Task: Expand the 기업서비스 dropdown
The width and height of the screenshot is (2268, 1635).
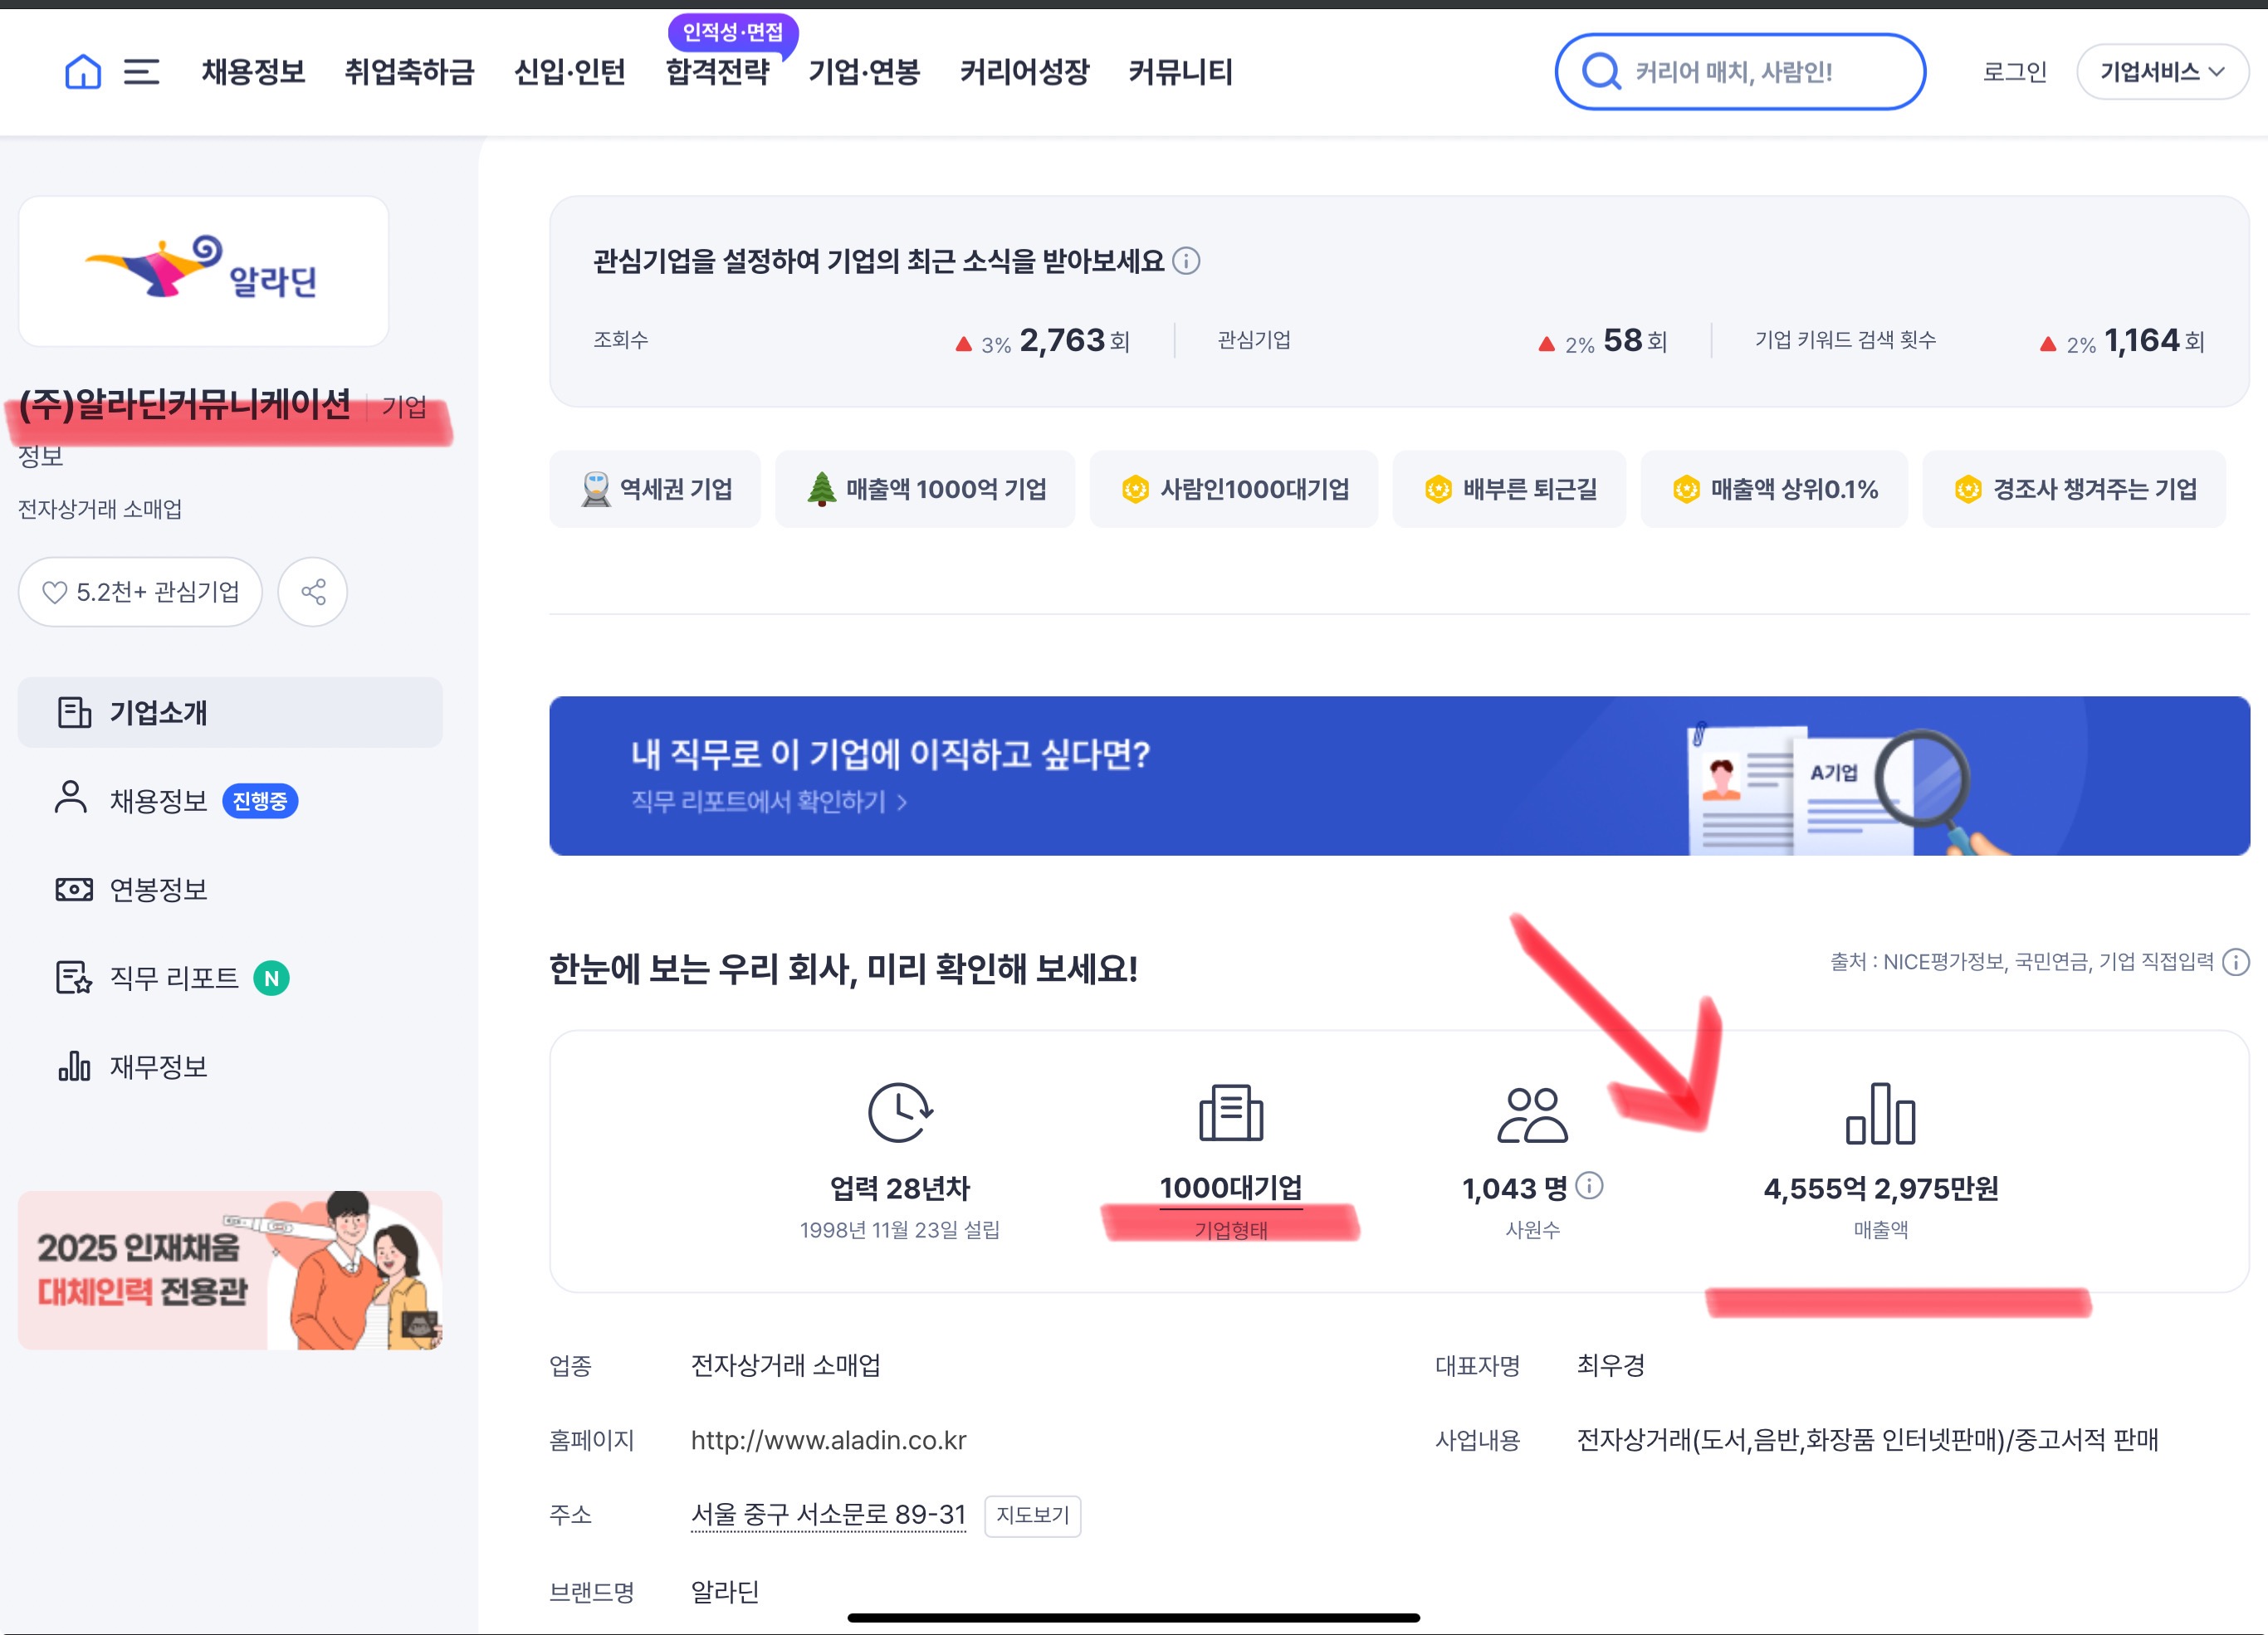Action: 2162,72
